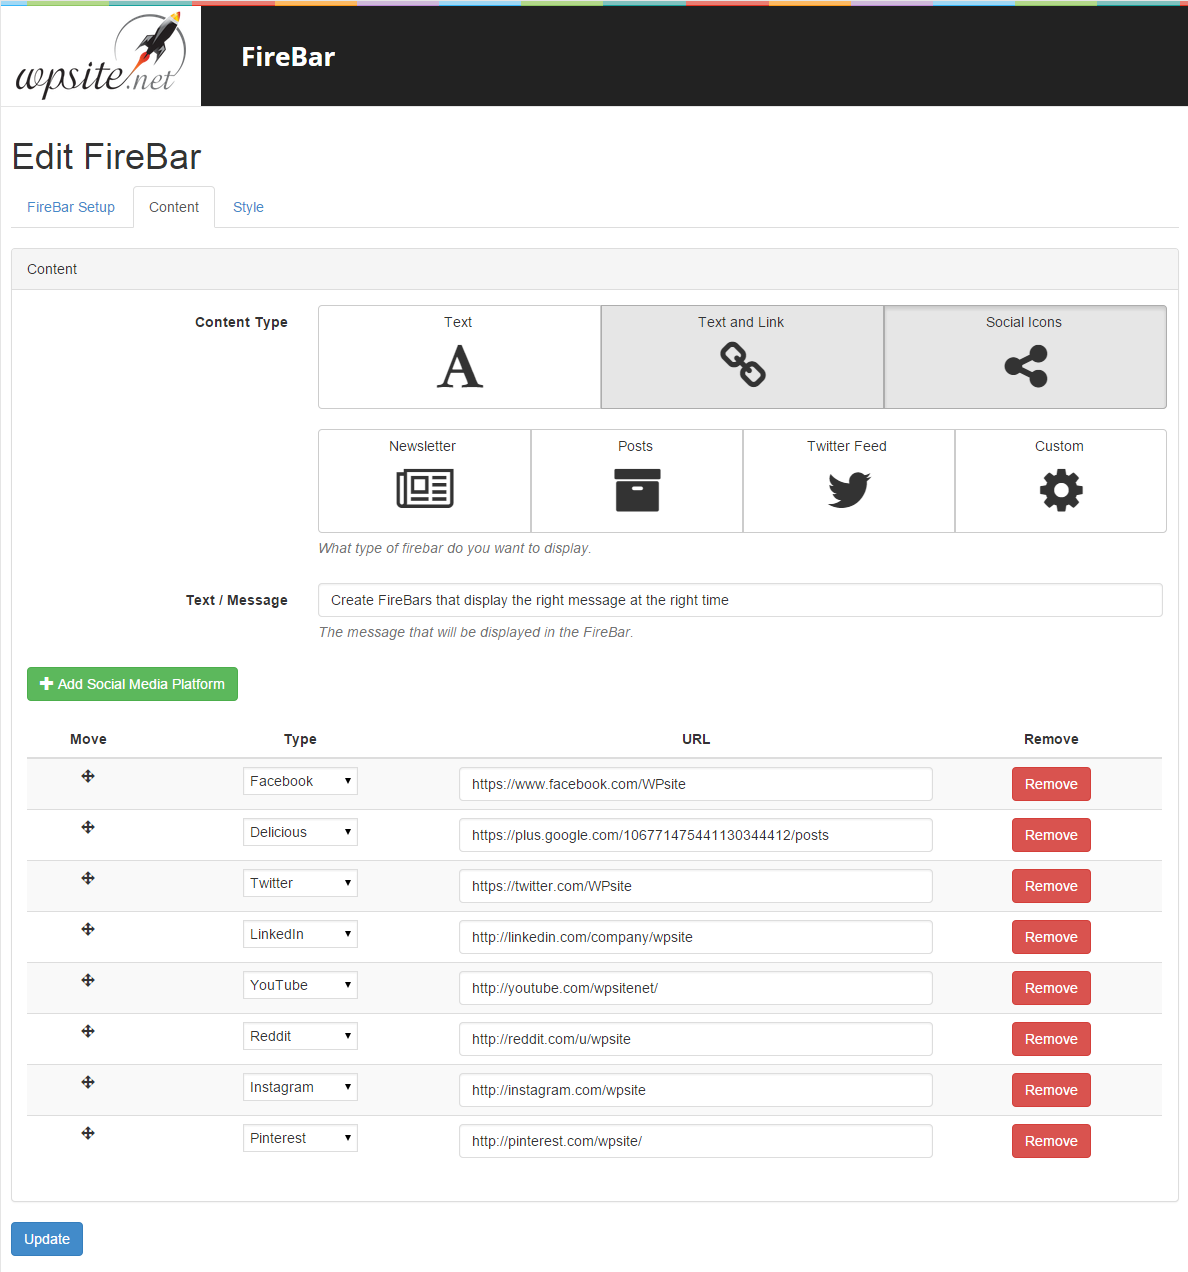Click the twitter.com/WPsite URL field
Viewport: 1188px width, 1272px height.
pos(696,886)
